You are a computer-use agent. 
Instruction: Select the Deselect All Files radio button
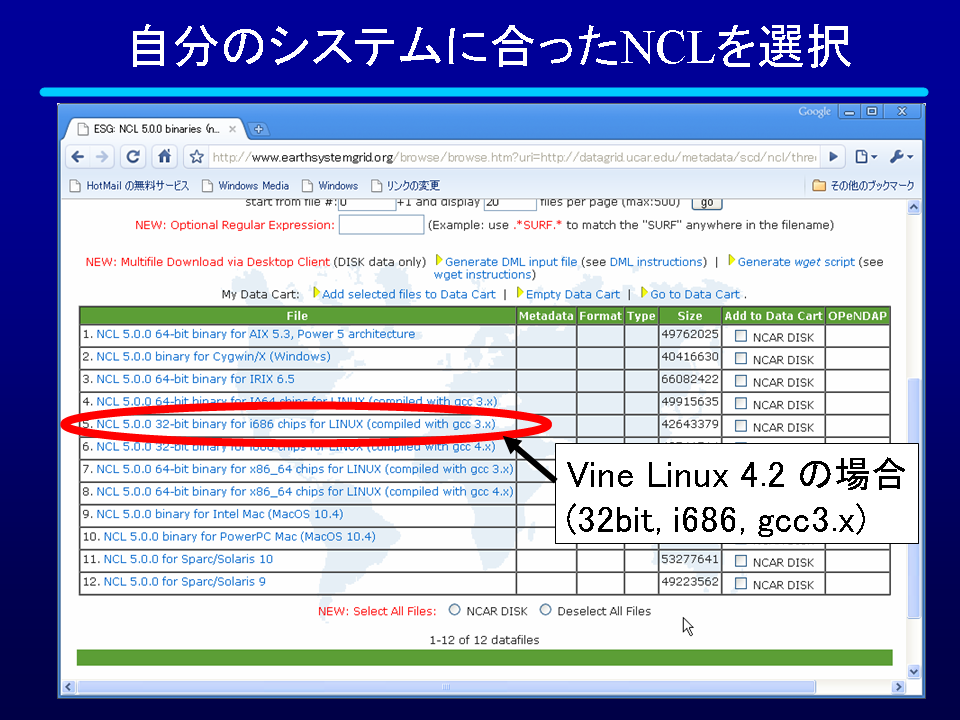coord(546,610)
